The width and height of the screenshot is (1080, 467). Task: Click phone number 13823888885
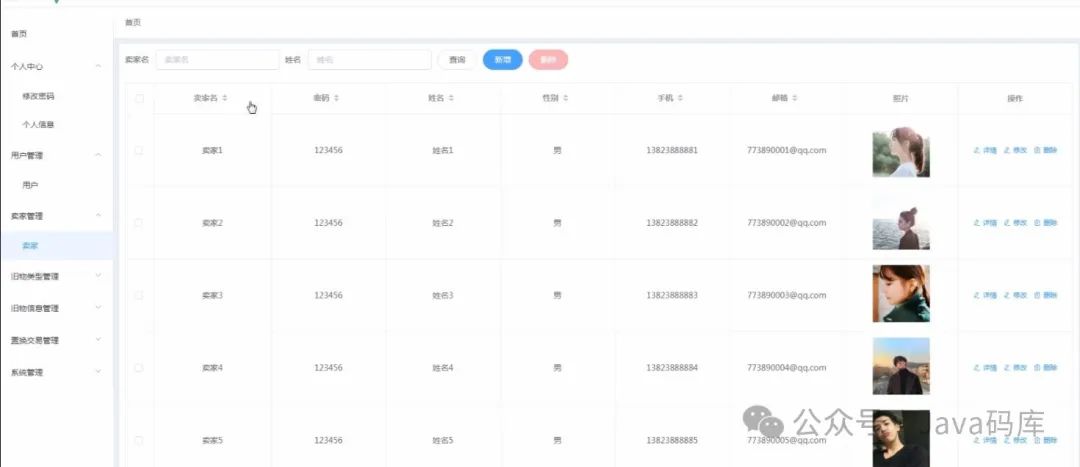tap(672, 440)
